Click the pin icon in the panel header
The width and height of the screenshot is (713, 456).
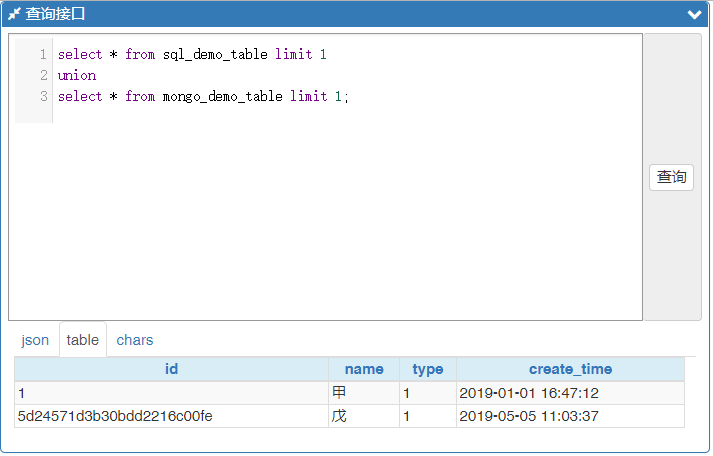point(14,14)
